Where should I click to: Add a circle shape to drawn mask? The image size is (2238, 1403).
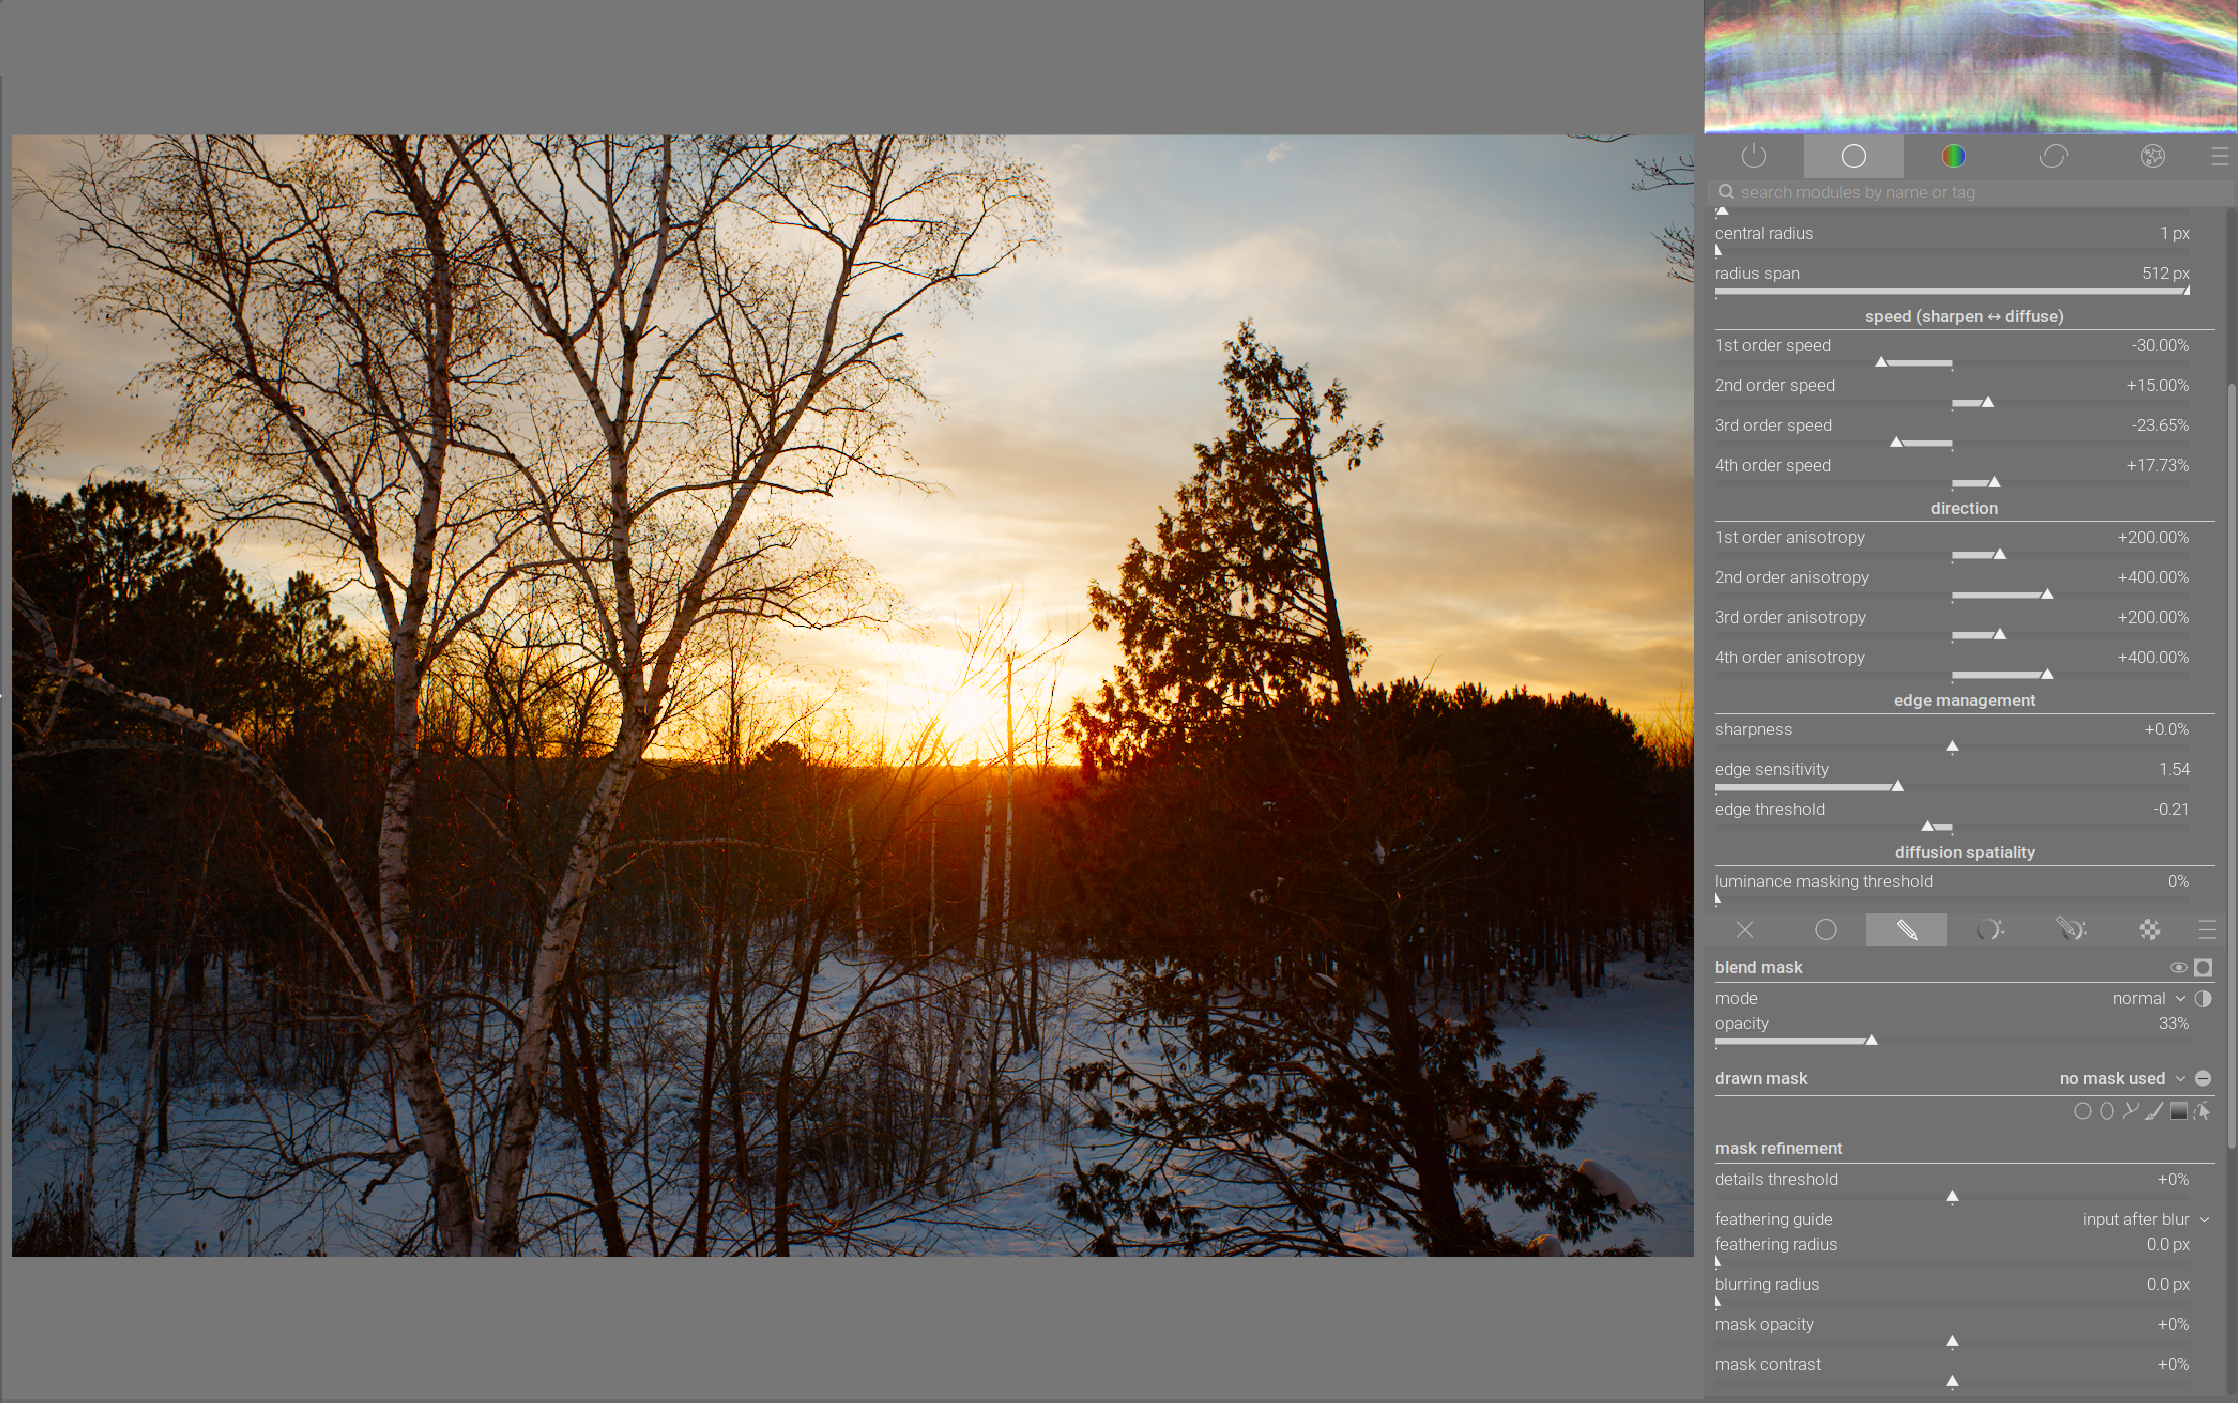(x=2082, y=1111)
